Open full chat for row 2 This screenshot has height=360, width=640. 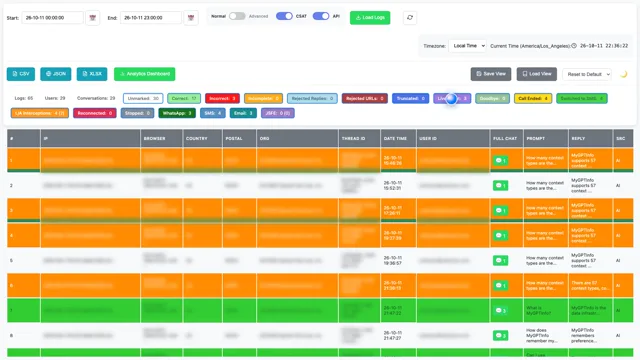tap(500, 185)
